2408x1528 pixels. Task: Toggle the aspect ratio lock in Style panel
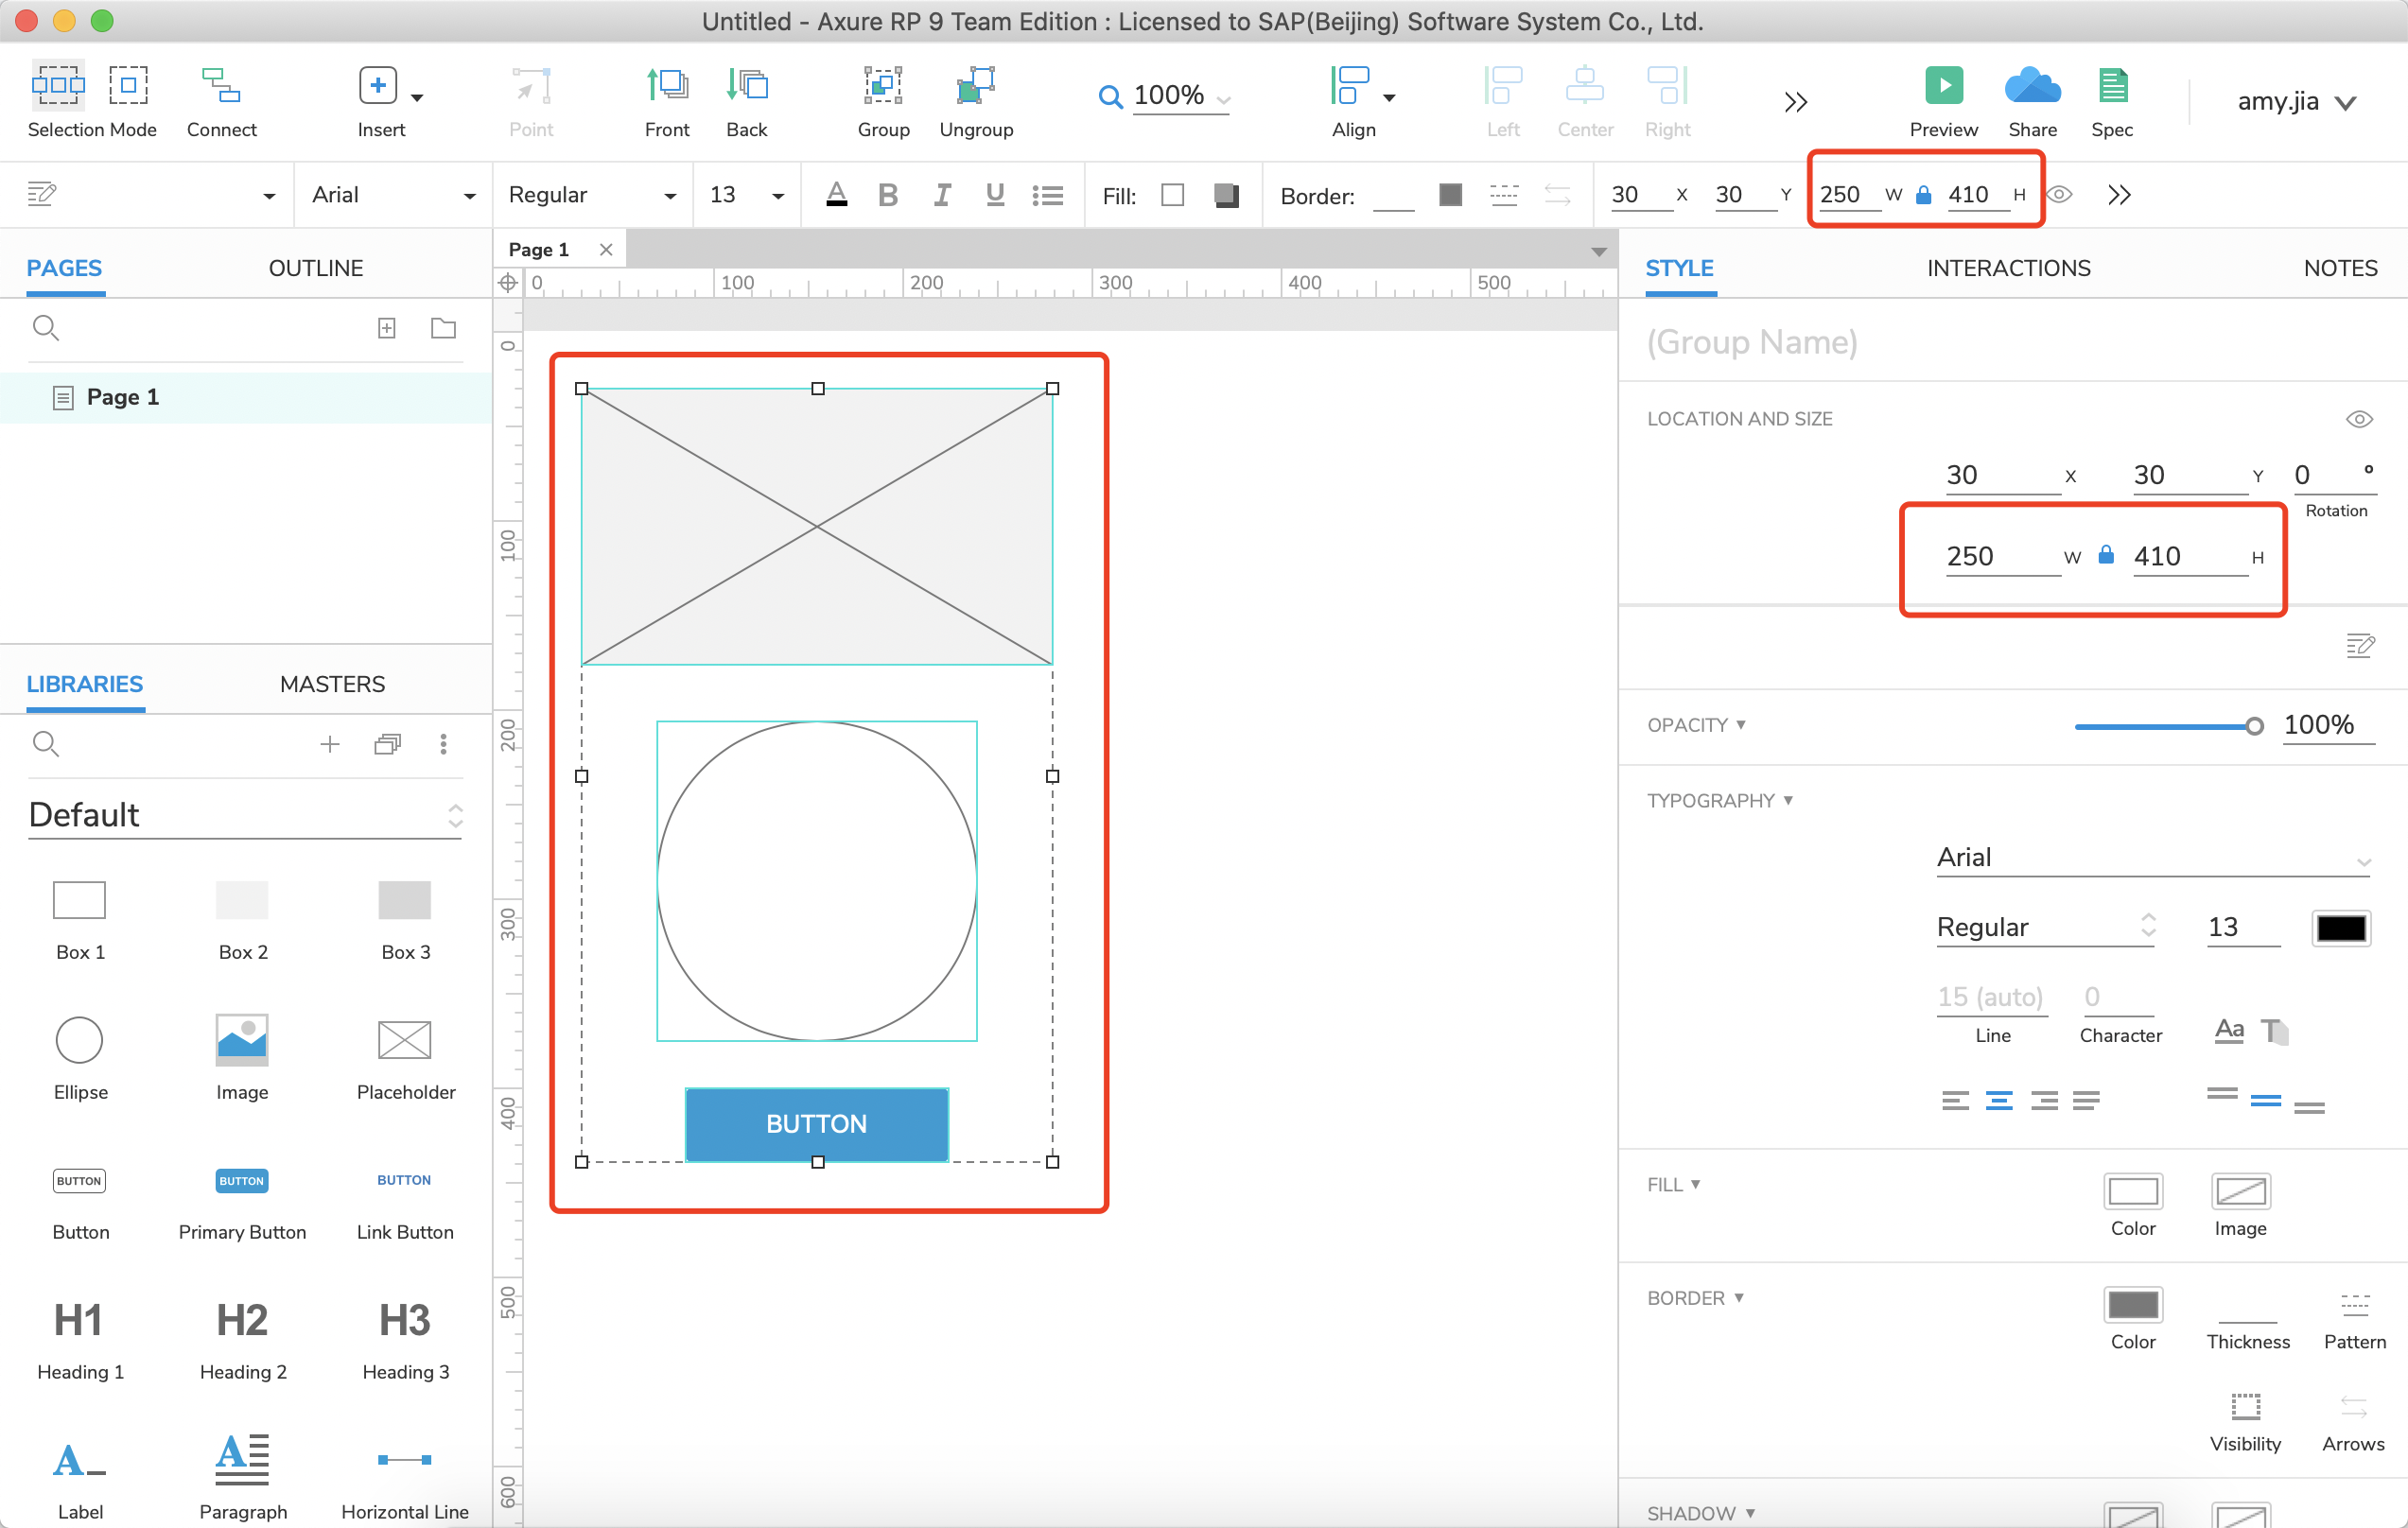click(2106, 555)
